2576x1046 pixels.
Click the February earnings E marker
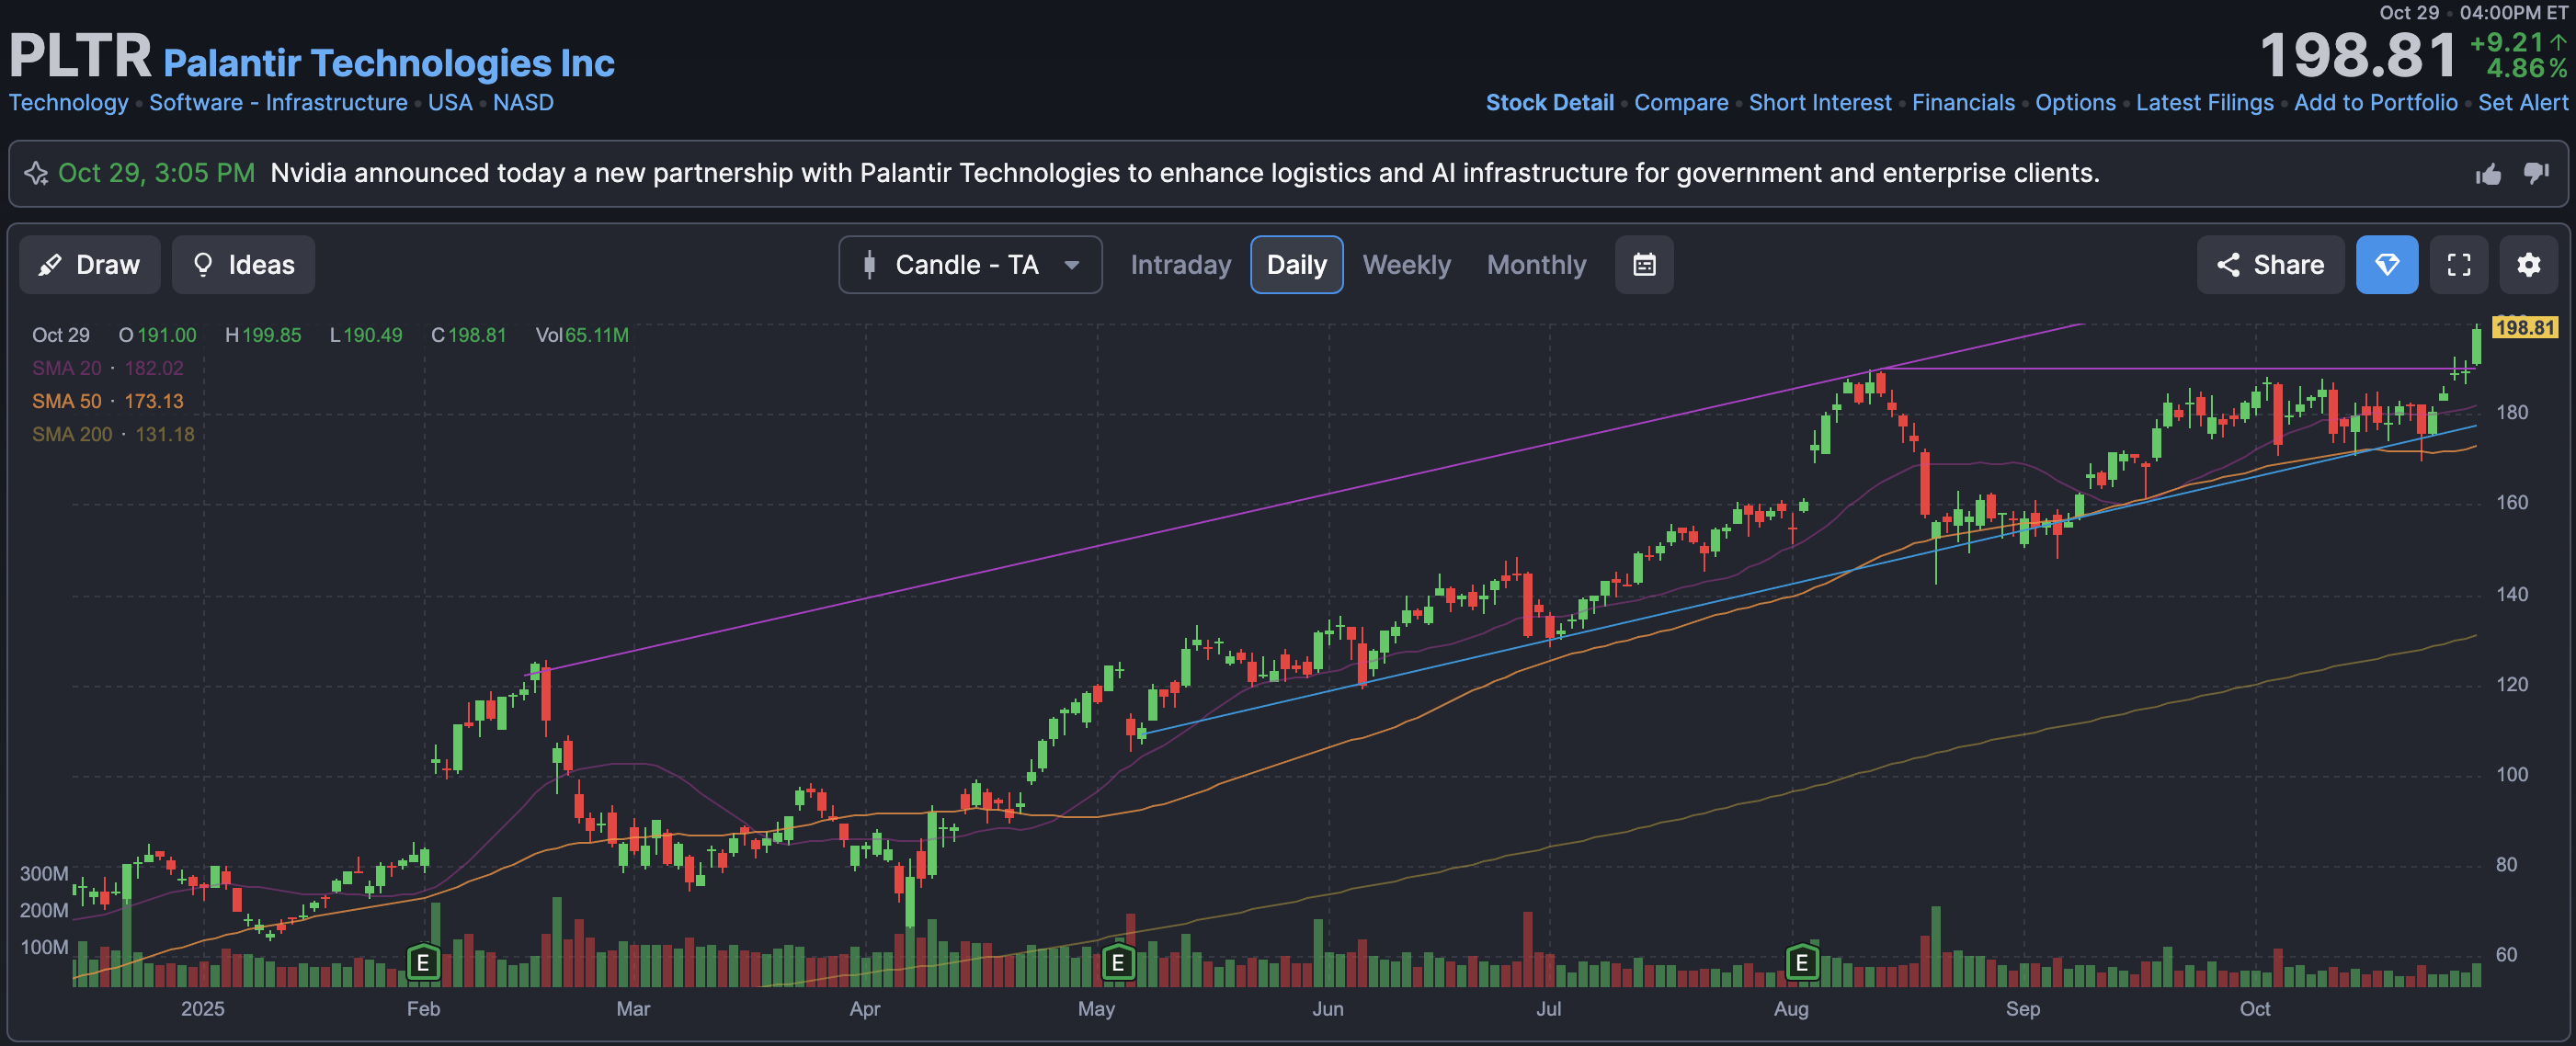423,962
